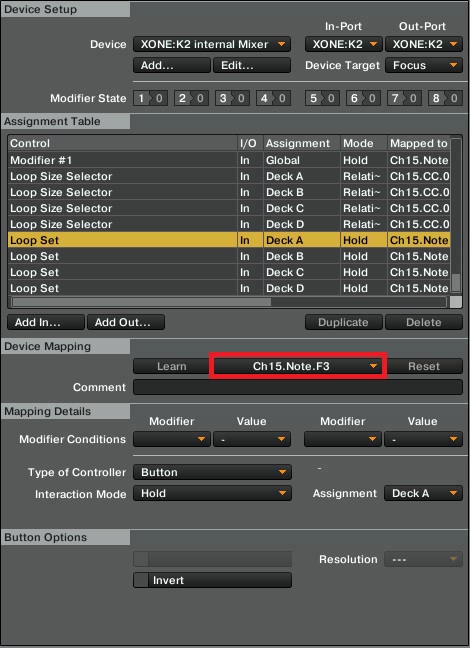This screenshot has width=470, height=648.
Task: Select Modifier State indicator 5
Action: [x=322, y=98]
